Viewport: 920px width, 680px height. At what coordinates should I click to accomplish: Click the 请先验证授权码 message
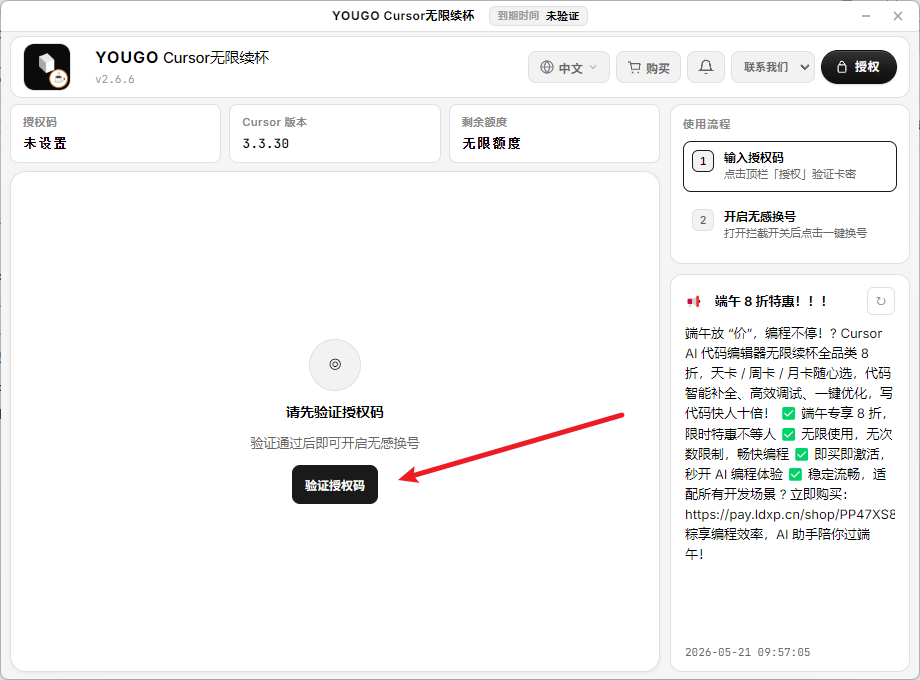pyautogui.click(x=335, y=412)
